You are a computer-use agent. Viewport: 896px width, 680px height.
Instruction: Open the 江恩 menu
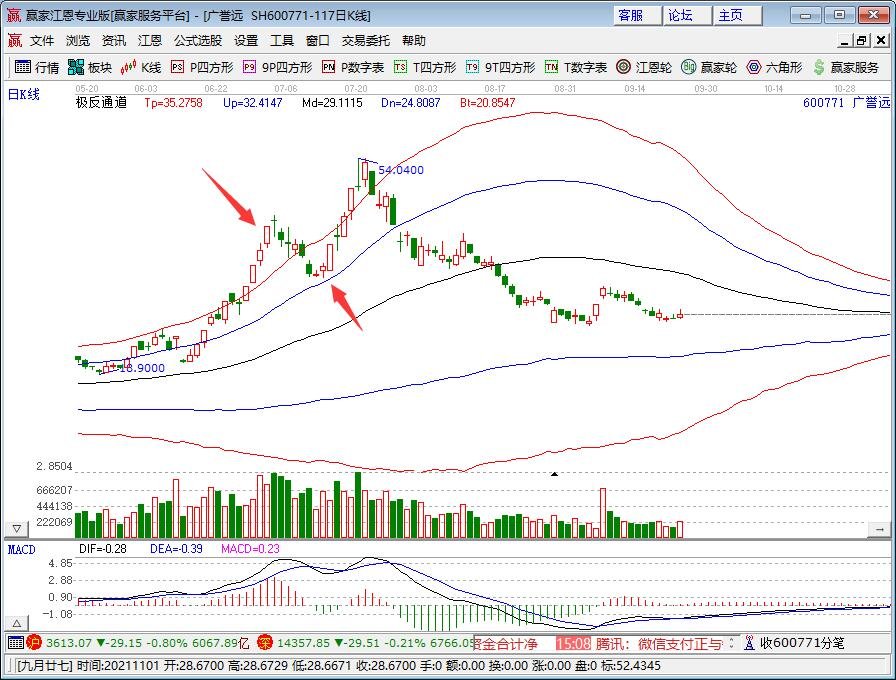tap(150, 41)
